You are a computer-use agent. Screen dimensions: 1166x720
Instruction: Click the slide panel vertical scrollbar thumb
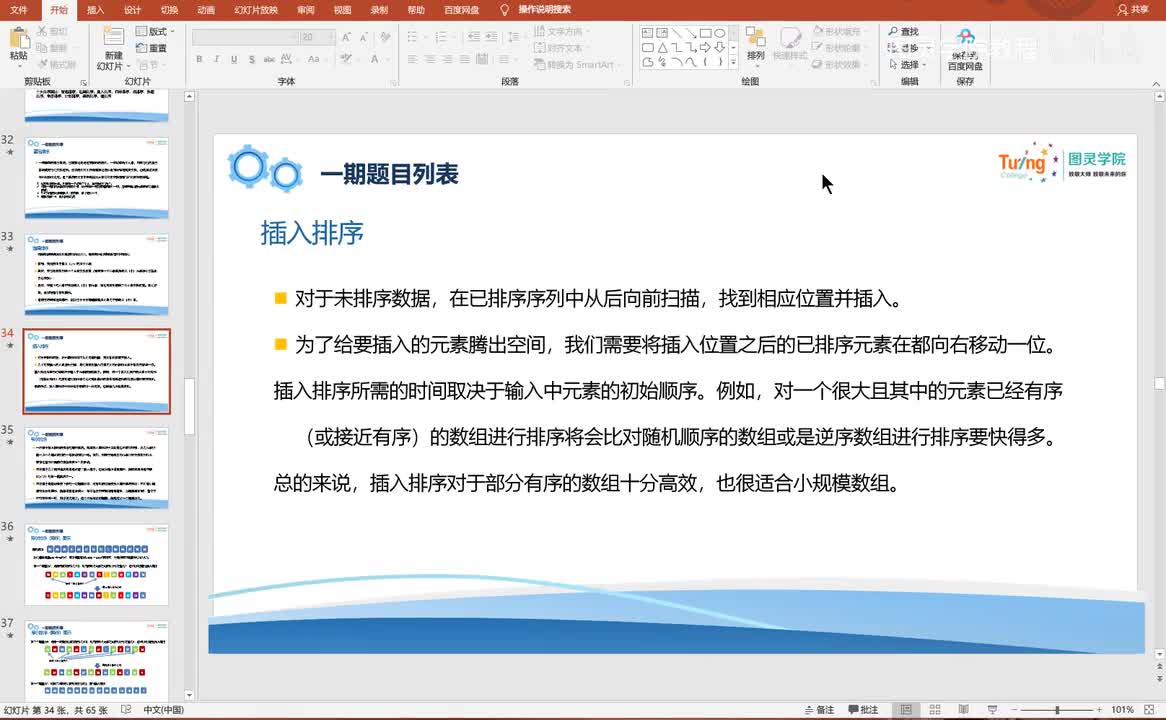pyautogui.click(x=190, y=406)
